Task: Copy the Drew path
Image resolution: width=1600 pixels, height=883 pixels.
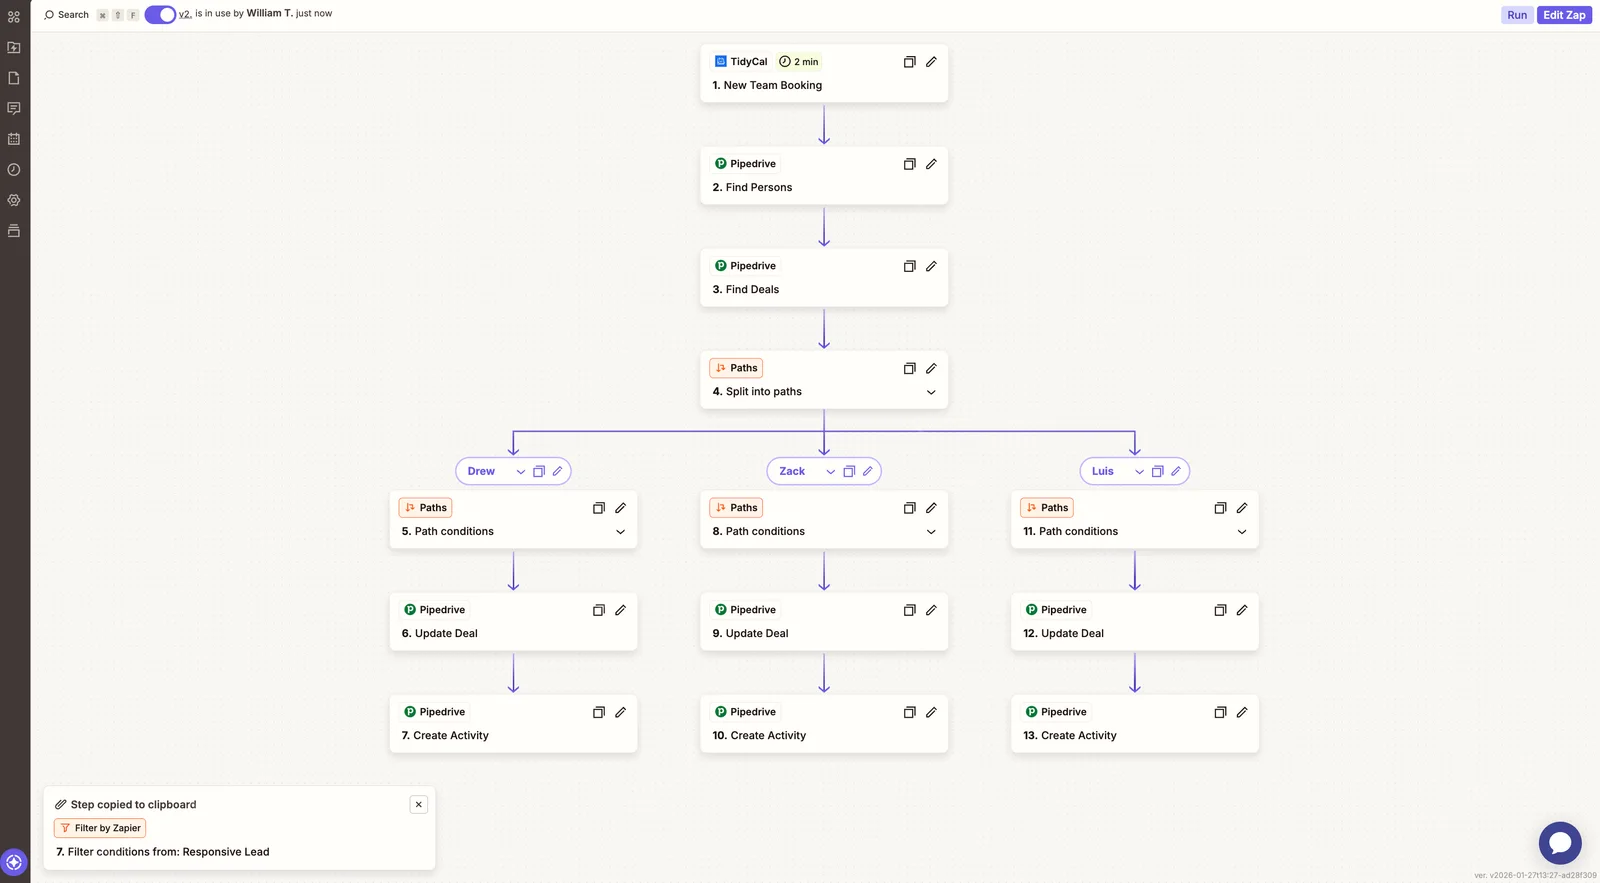Action: [x=539, y=471]
